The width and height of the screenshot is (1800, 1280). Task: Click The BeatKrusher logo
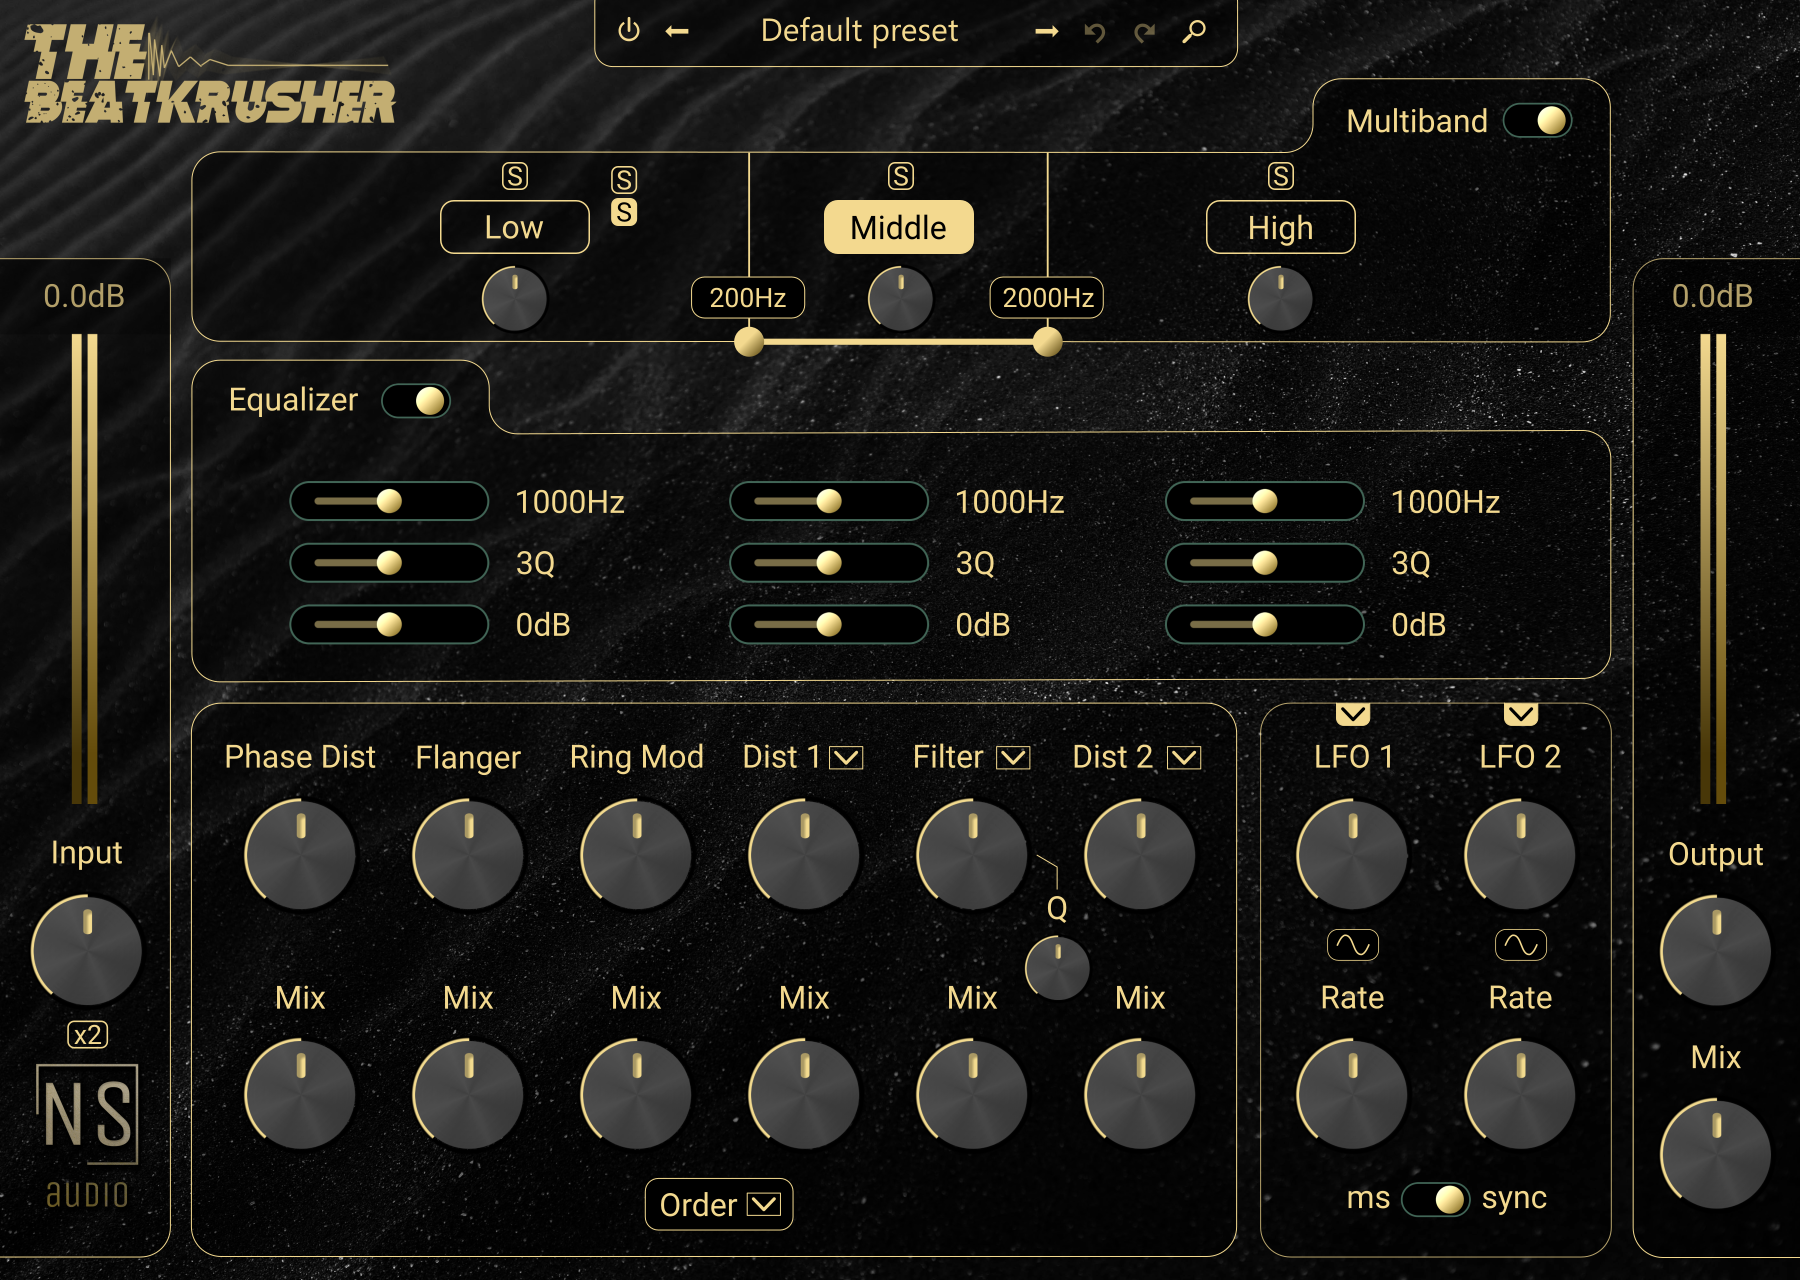point(210,75)
